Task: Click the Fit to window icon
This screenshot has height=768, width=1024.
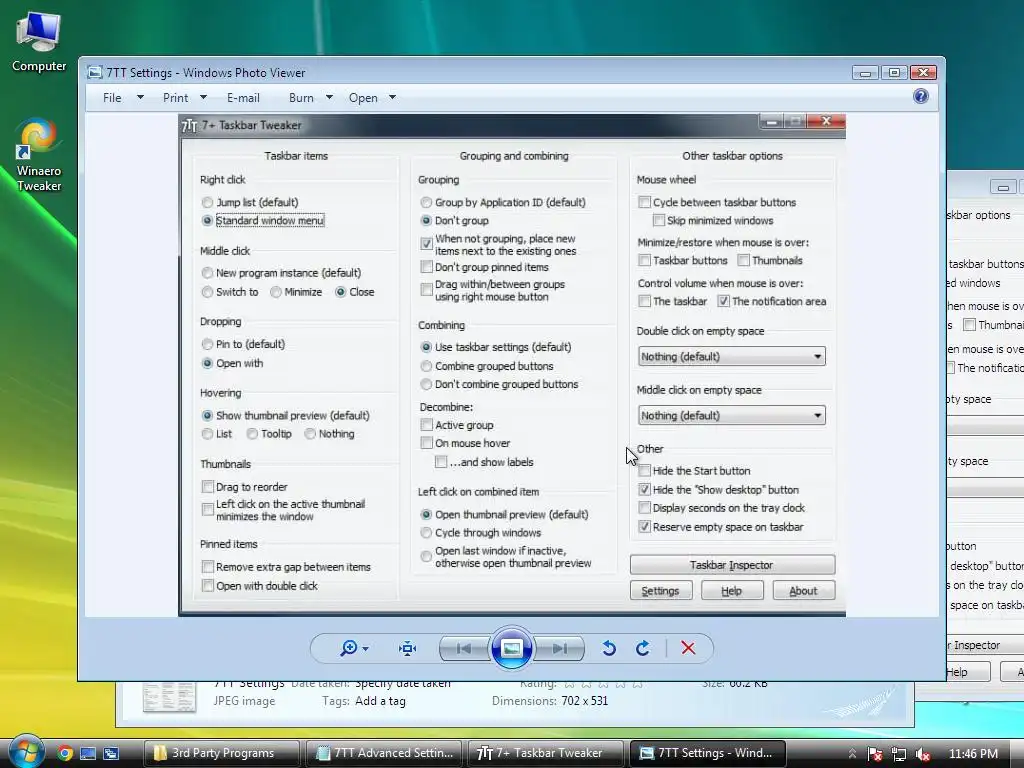Action: (408, 648)
